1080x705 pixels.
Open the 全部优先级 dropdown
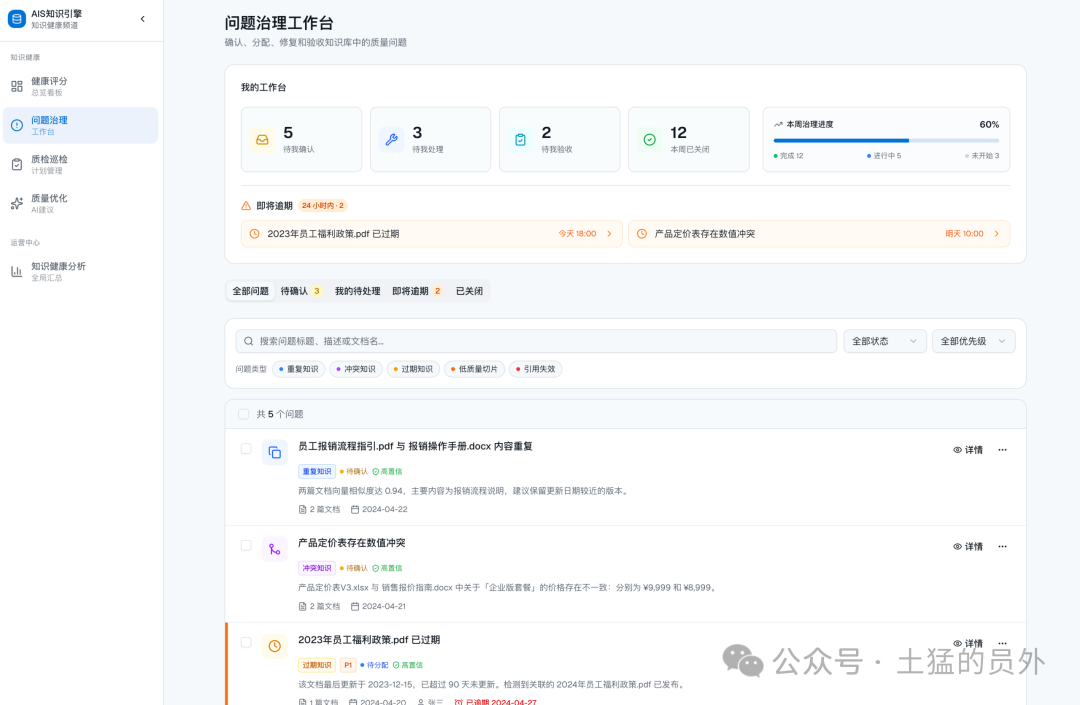pyautogui.click(x=973, y=341)
